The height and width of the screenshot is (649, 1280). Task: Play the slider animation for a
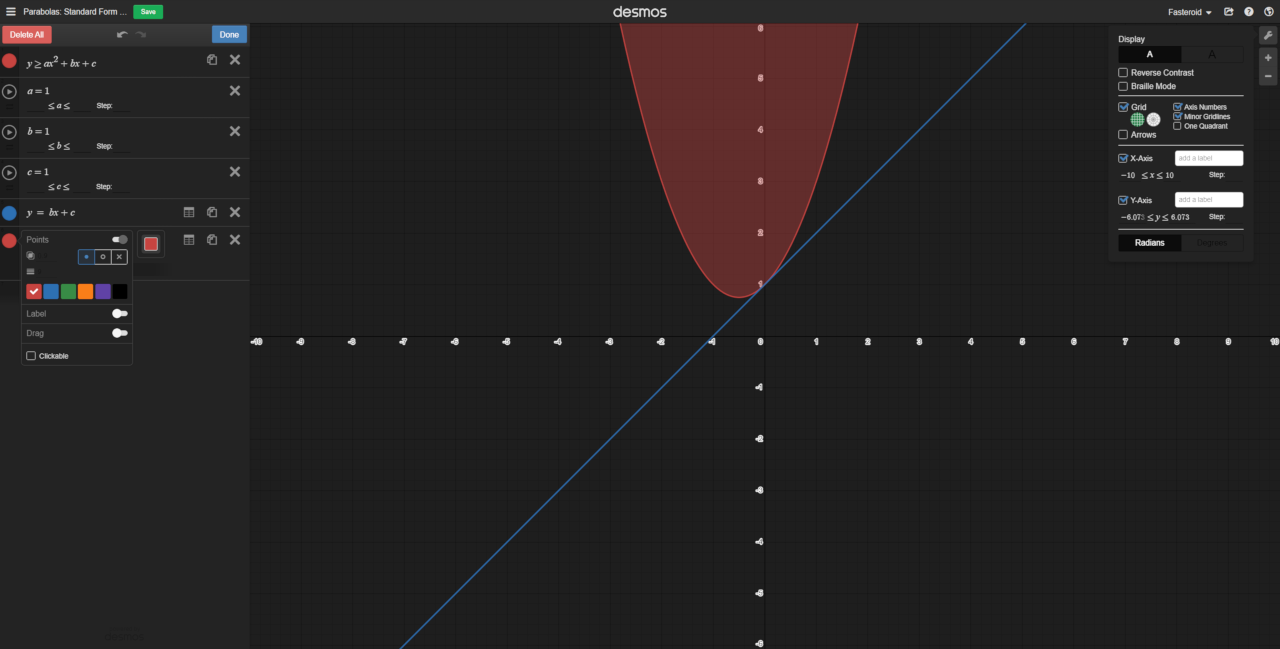(x=10, y=91)
